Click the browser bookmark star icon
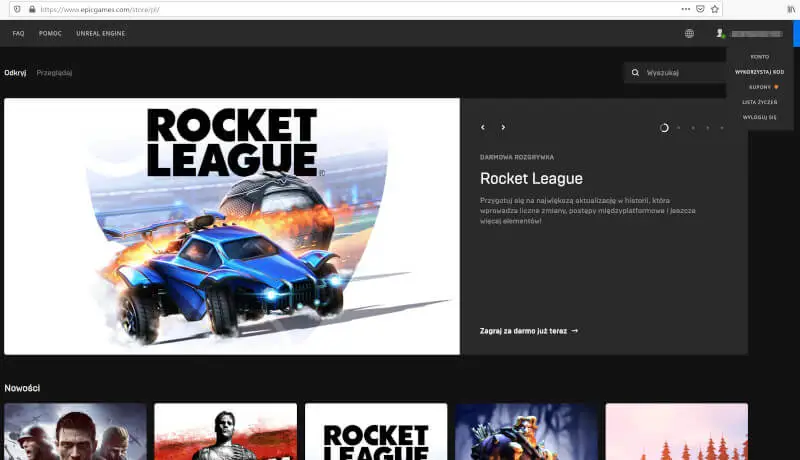This screenshot has height=460, width=800. pyautogui.click(x=715, y=8)
